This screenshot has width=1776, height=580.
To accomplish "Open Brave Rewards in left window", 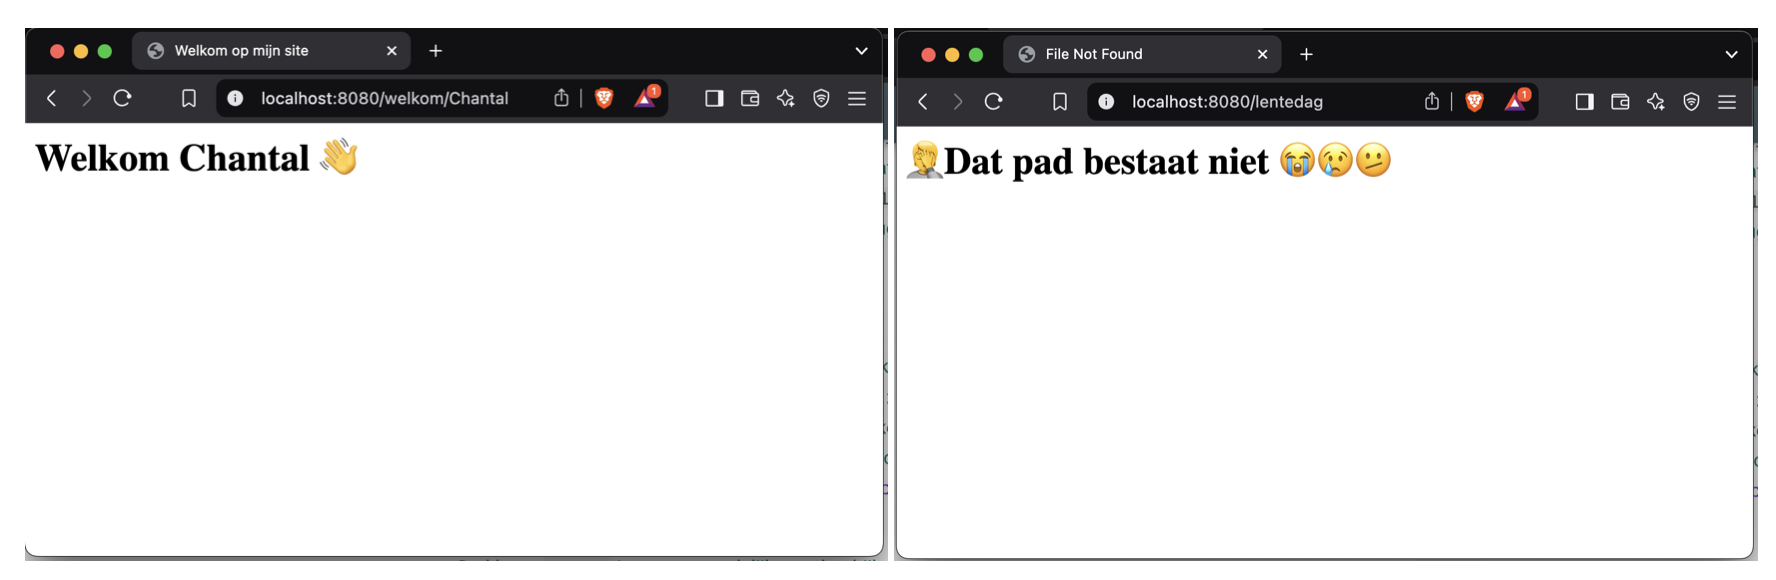I will tap(647, 97).
